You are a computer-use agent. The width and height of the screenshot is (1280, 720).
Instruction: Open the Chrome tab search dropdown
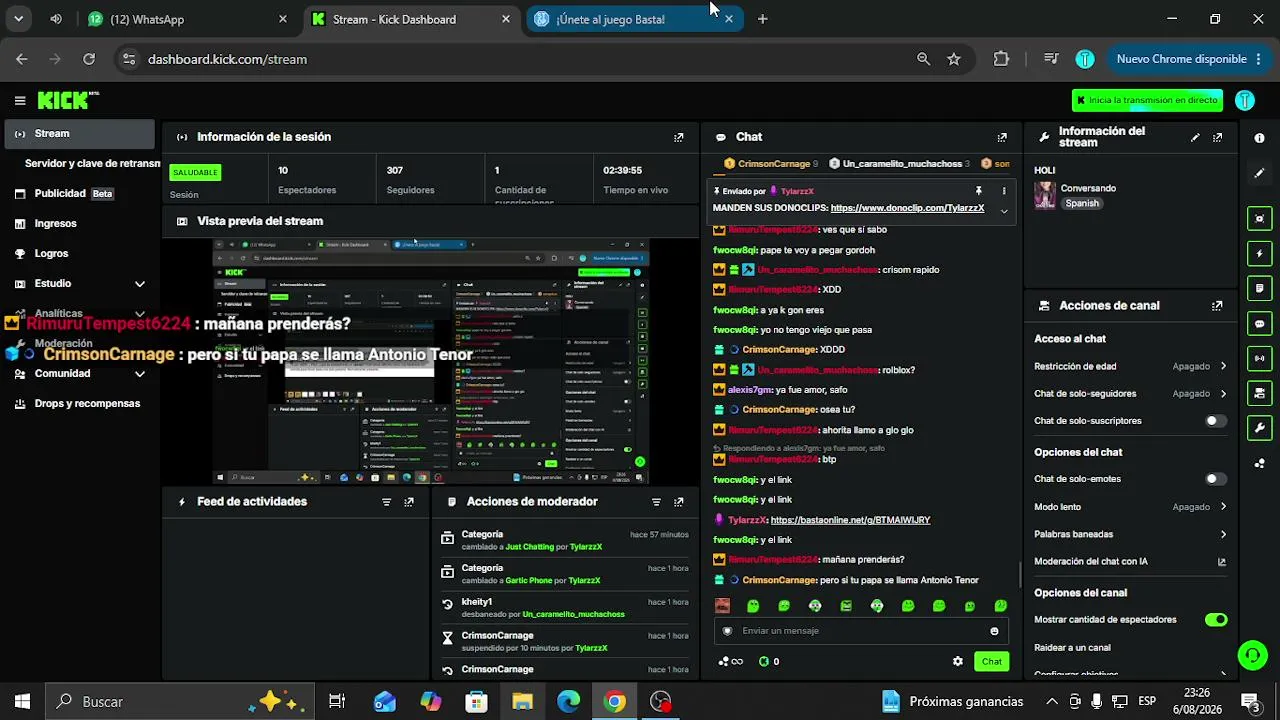[18, 19]
